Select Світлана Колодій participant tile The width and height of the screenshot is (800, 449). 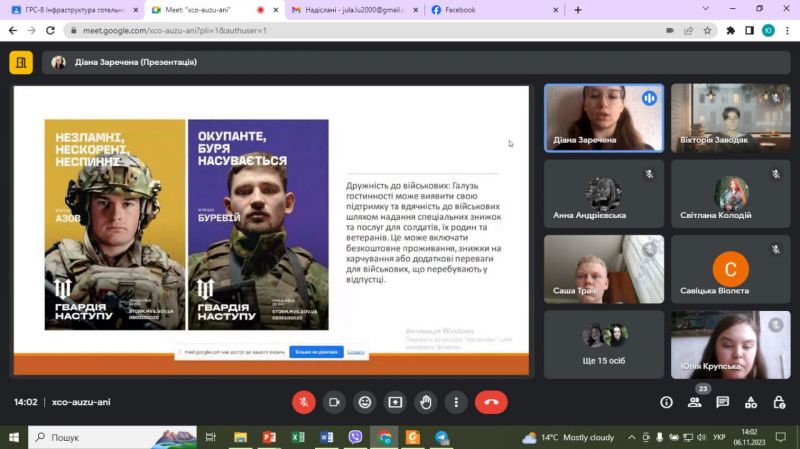click(731, 194)
